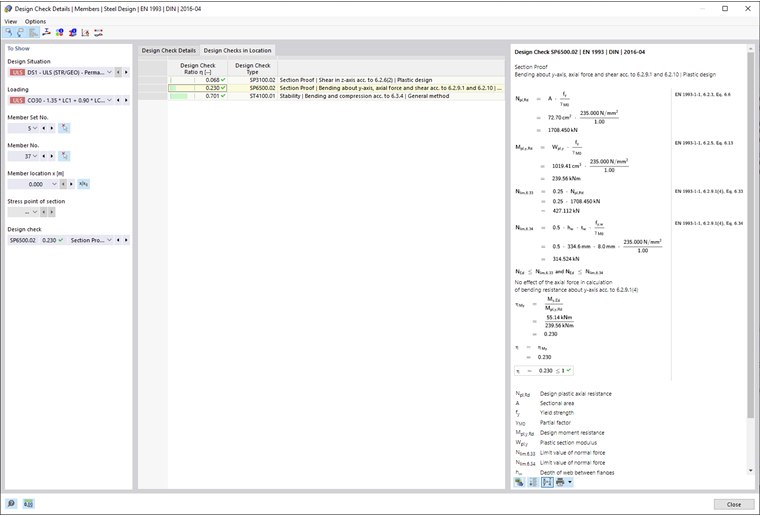Click the colored-balls info toolbar icon

coord(60,32)
